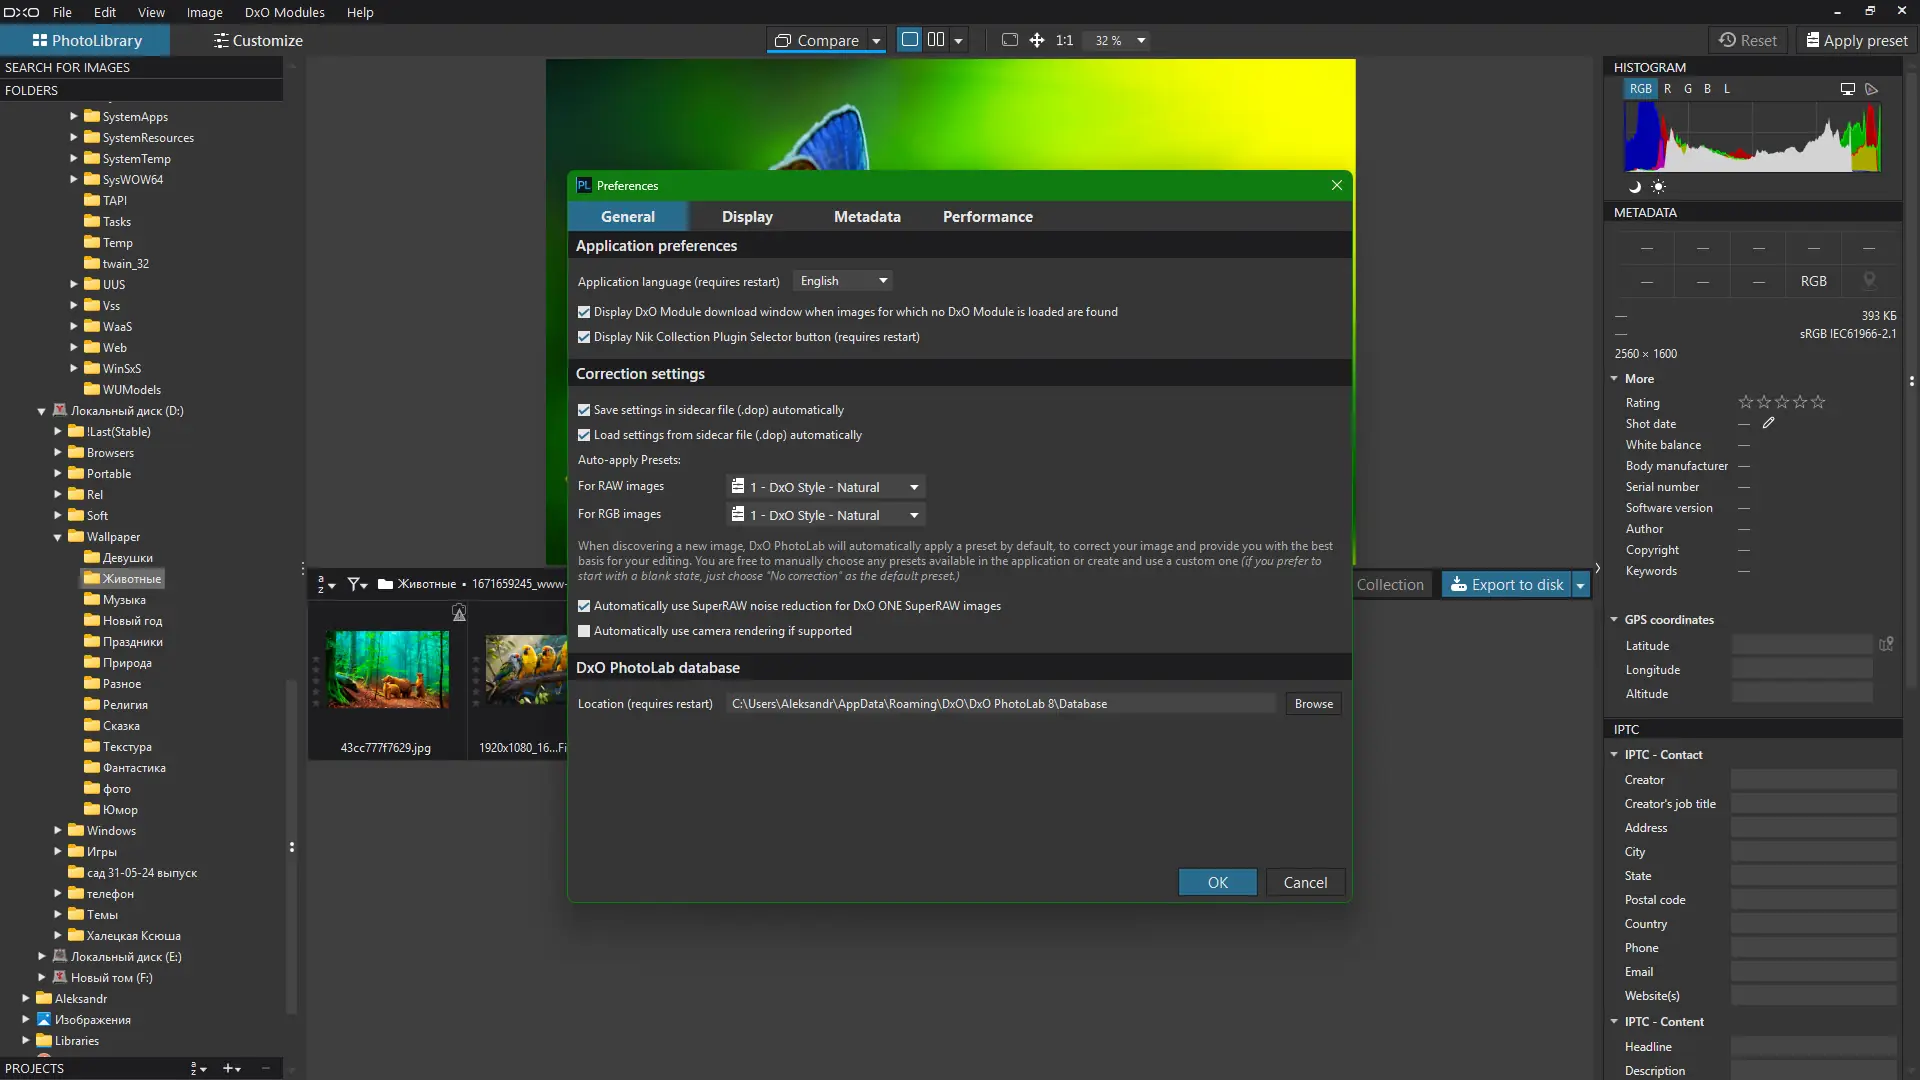Click the Browse button for database location
The width and height of the screenshot is (1920, 1080).
pyautogui.click(x=1313, y=703)
